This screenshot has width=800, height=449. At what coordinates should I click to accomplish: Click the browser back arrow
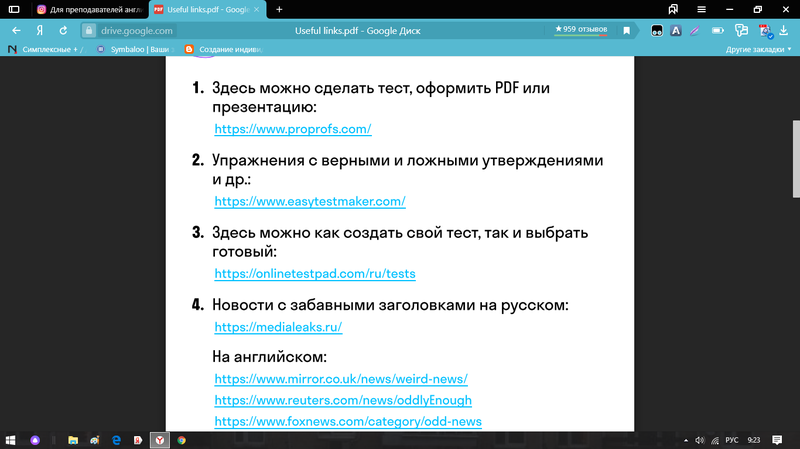pyautogui.click(x=16, y=30)
